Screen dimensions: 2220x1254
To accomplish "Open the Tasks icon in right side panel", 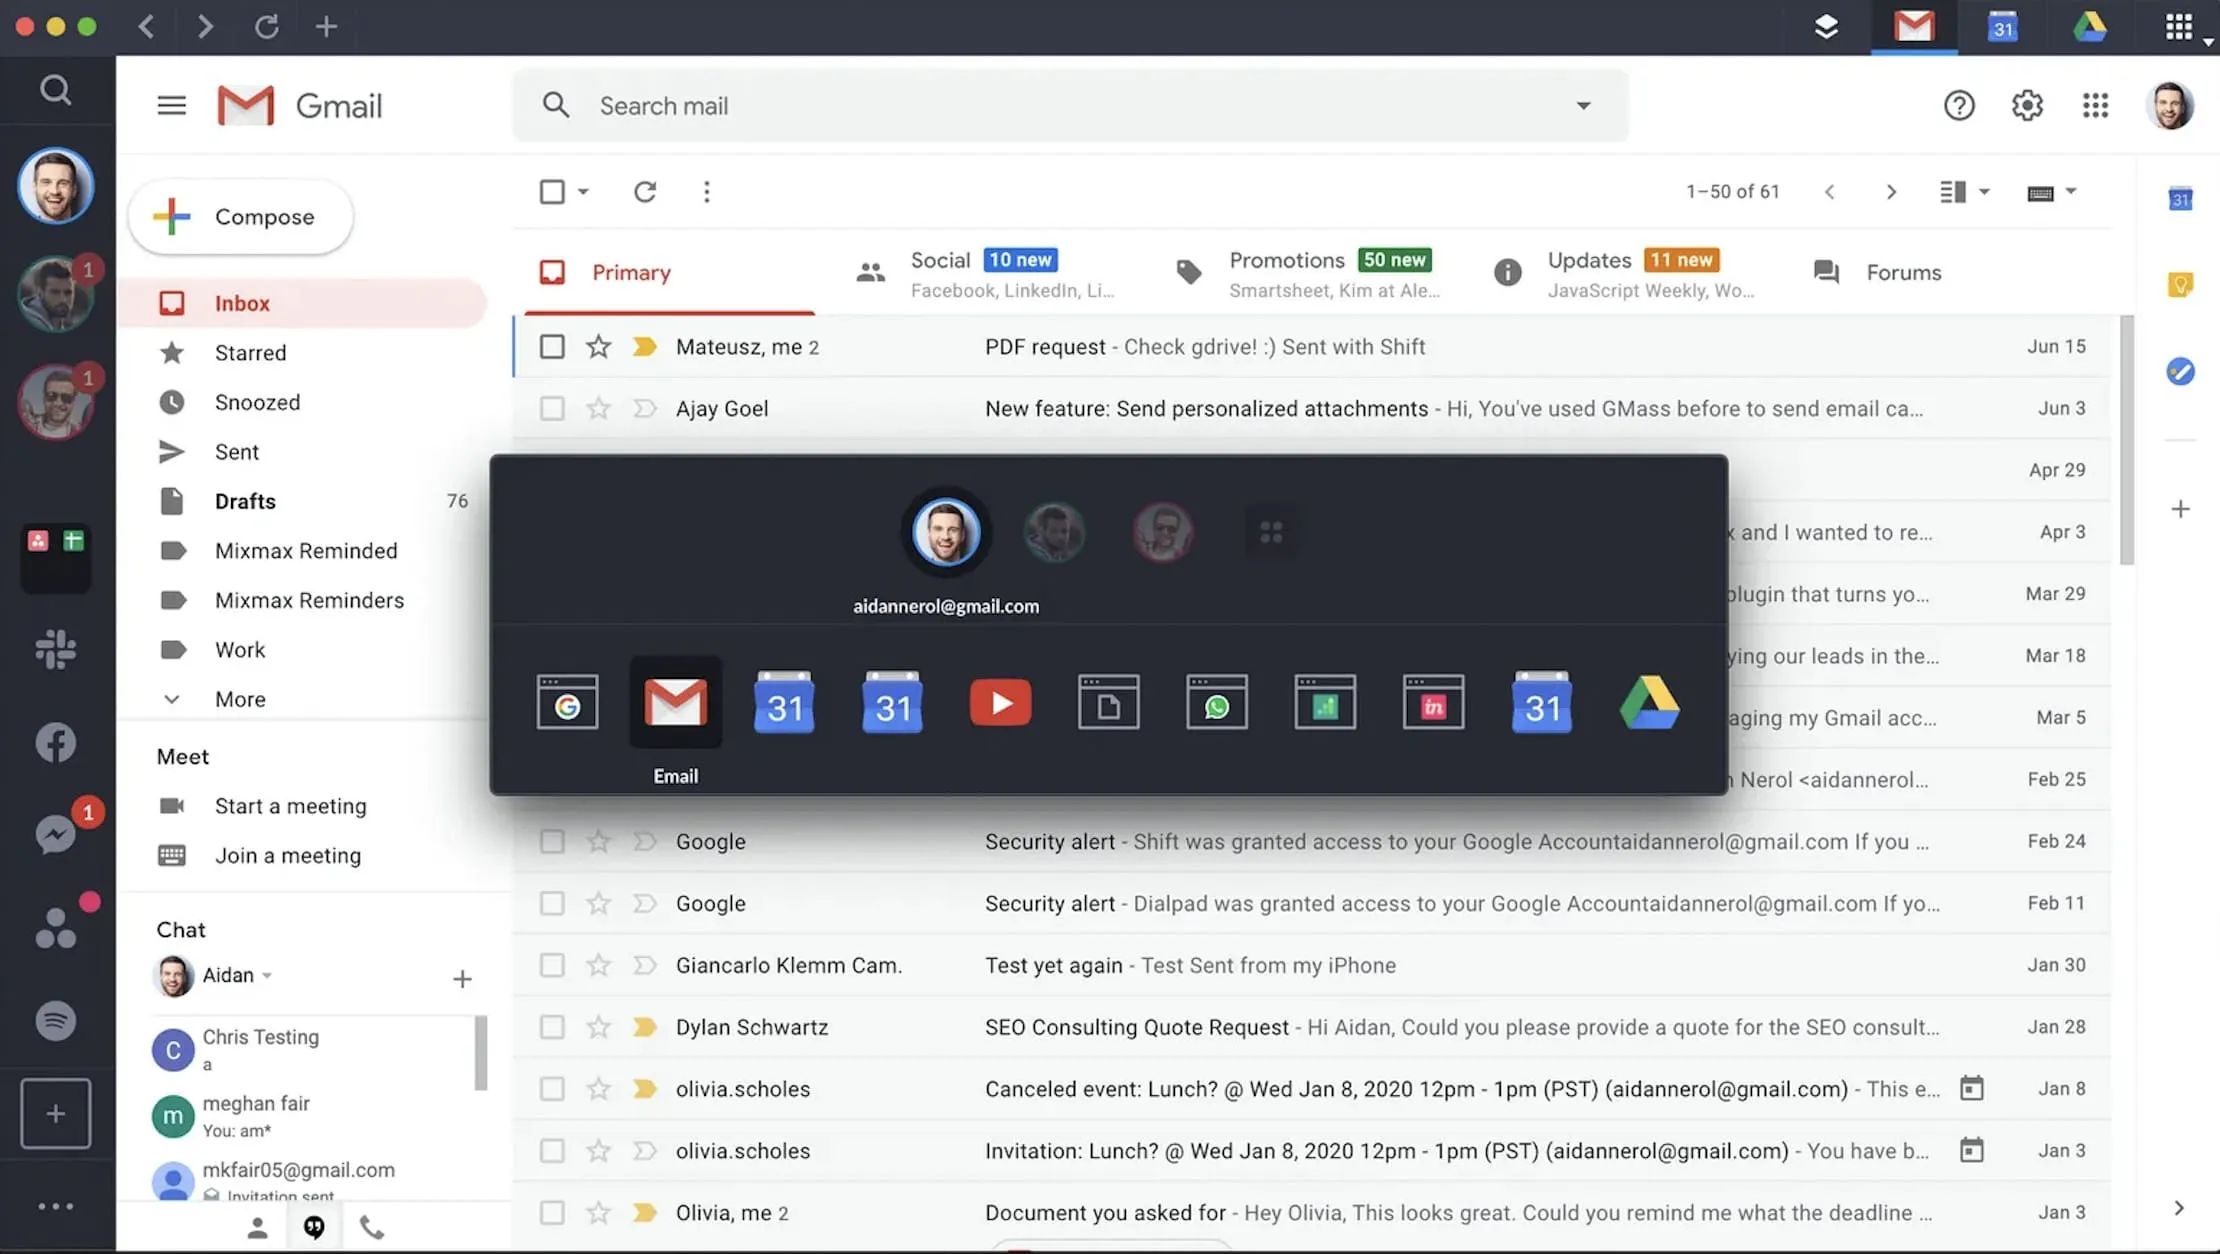I will pyautogui.click(x=2180, y=371).
